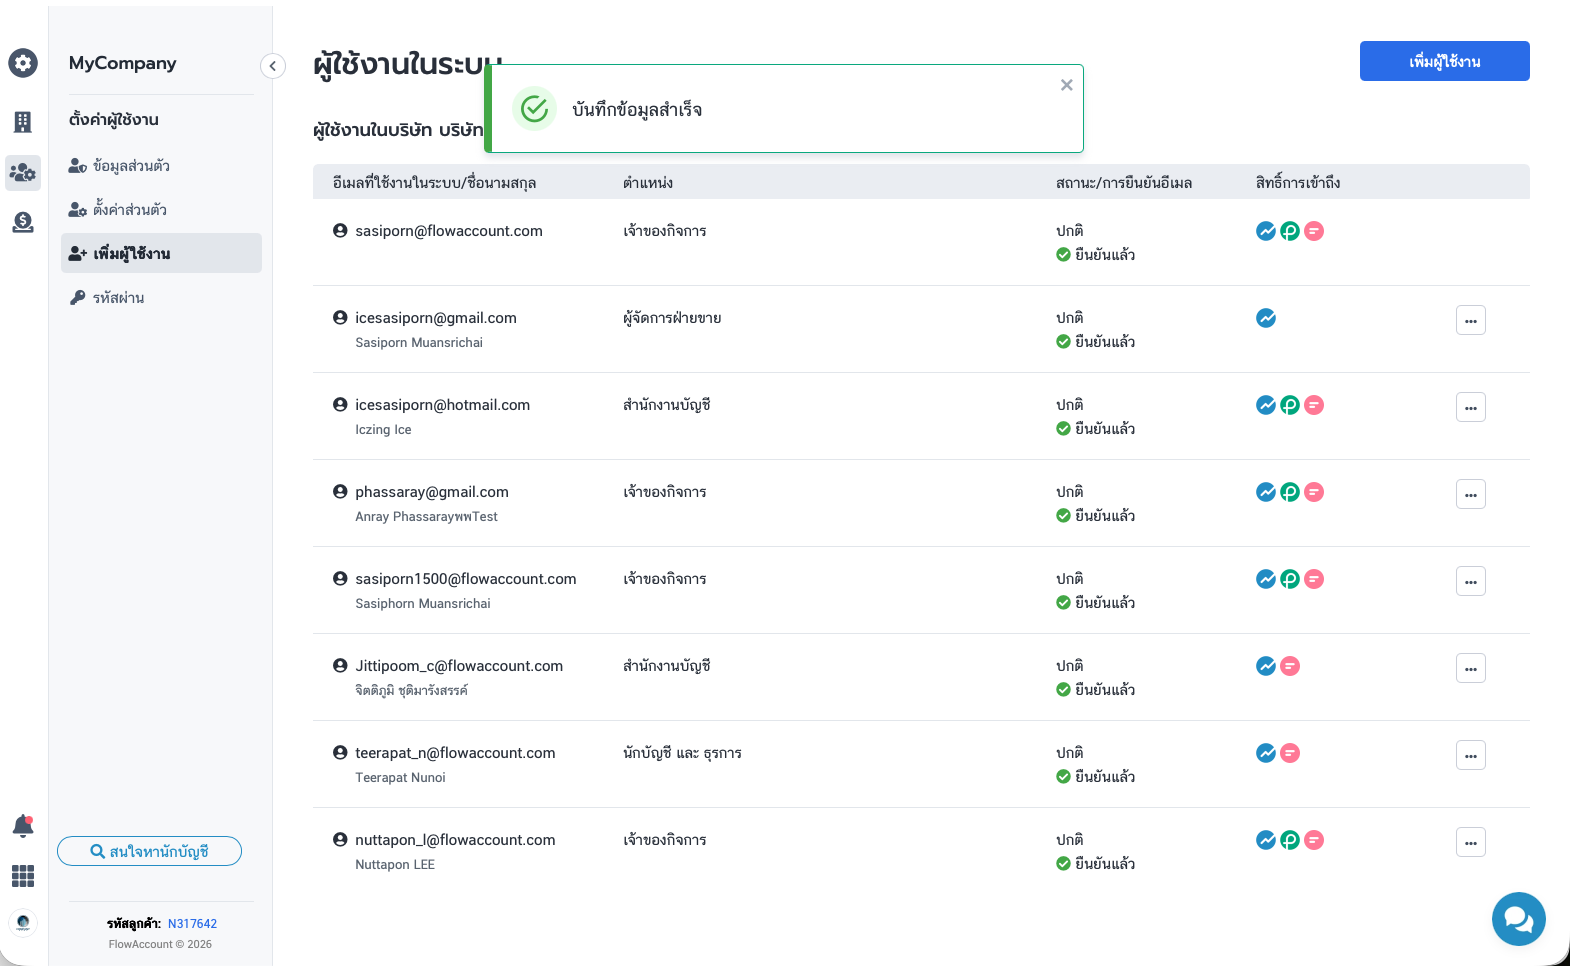This screenshot has height=966, width=1570.
Task: Click the สนใจหานักบัญชี button
Action: tap(149, 851)
